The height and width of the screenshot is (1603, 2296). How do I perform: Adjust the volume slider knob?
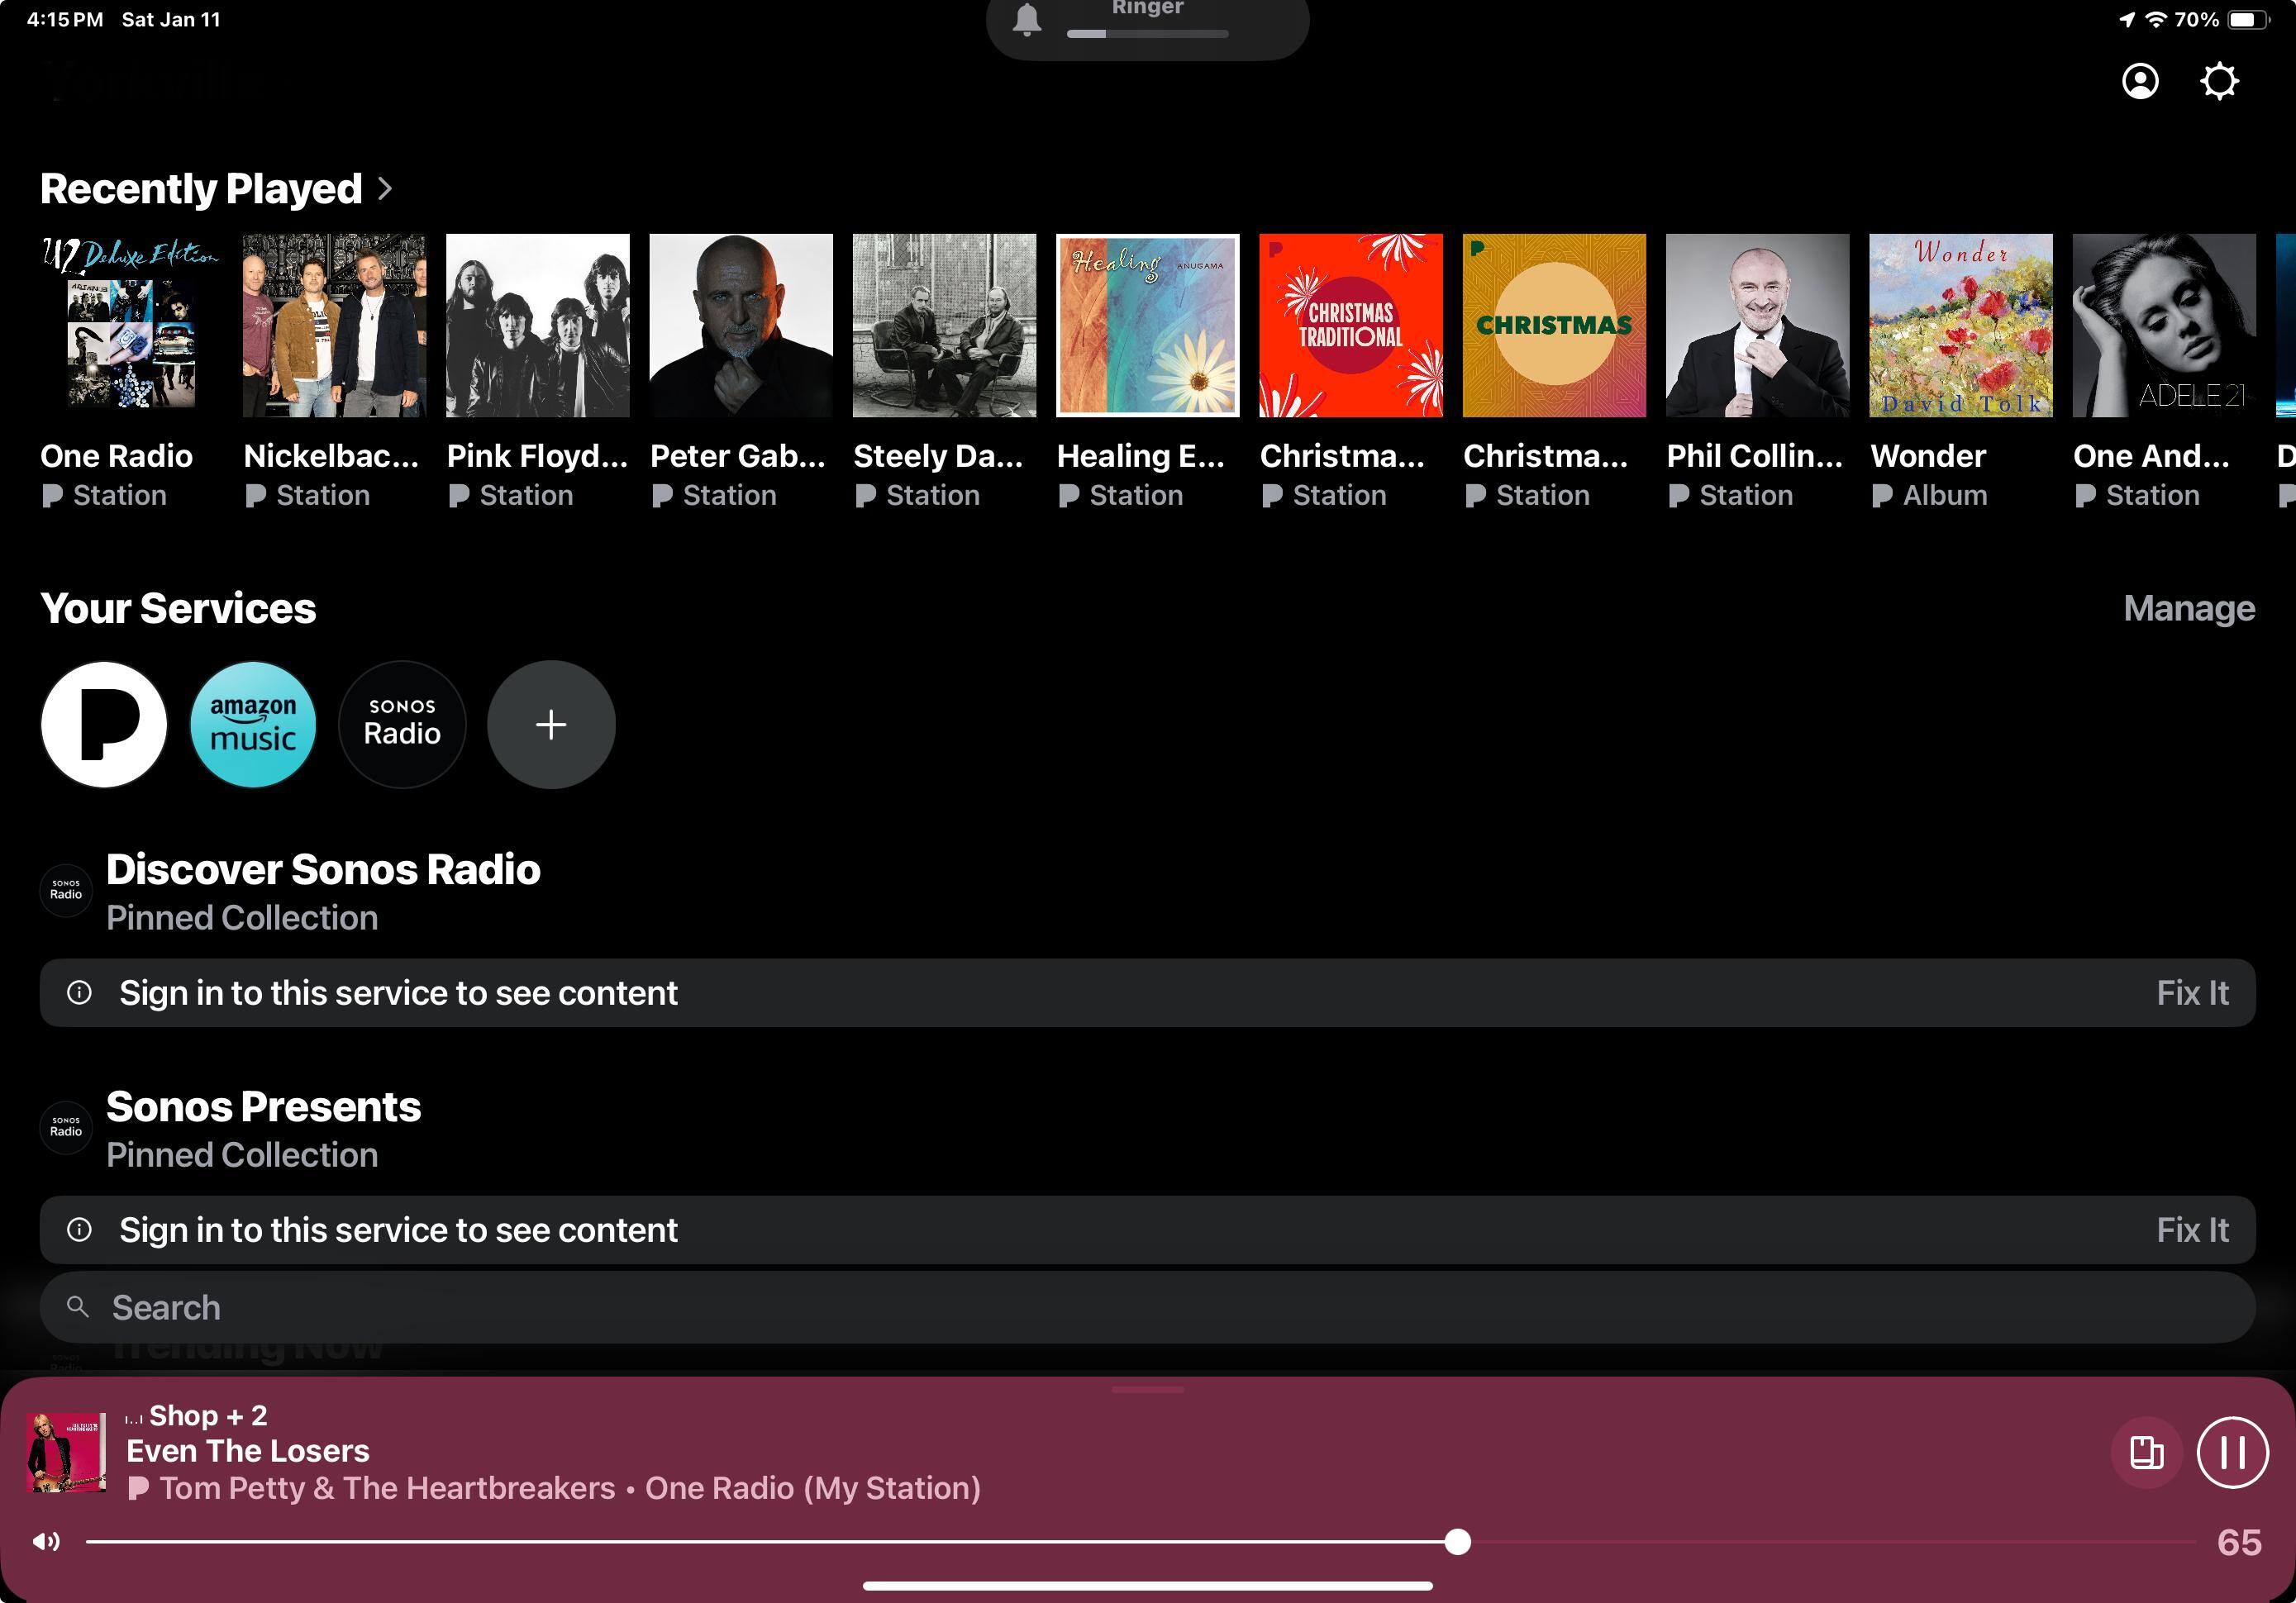click(x=1457, y=1541)
